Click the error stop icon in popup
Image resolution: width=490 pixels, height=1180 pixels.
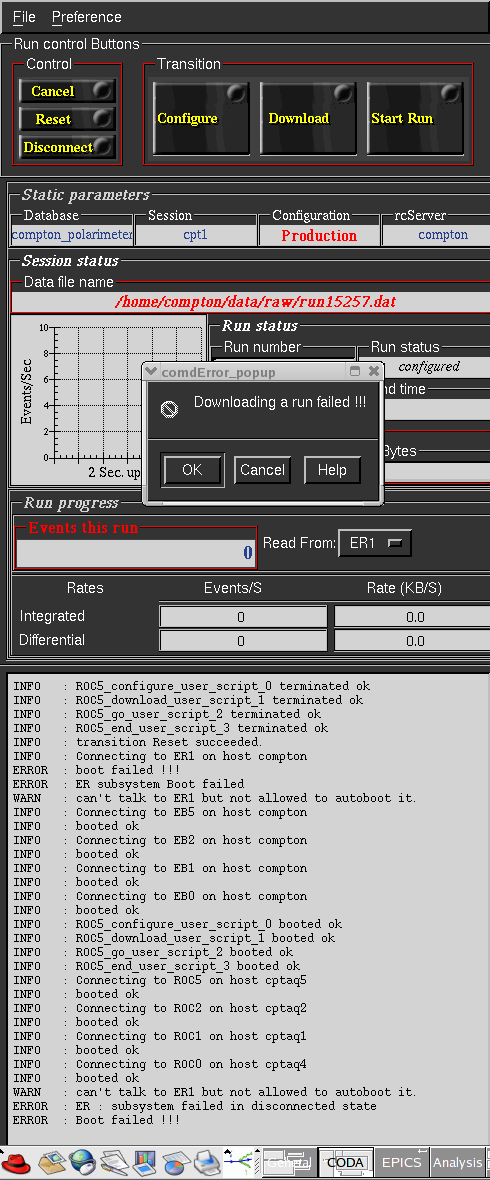tap(169, 409)
